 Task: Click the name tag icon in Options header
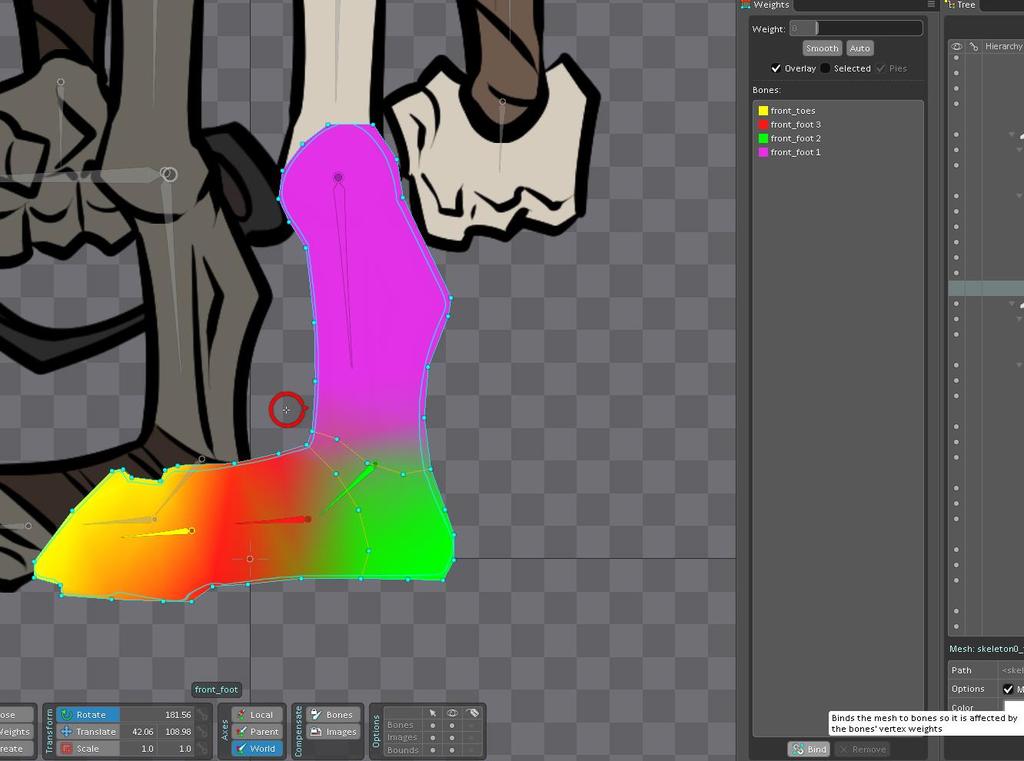[473, 713]
